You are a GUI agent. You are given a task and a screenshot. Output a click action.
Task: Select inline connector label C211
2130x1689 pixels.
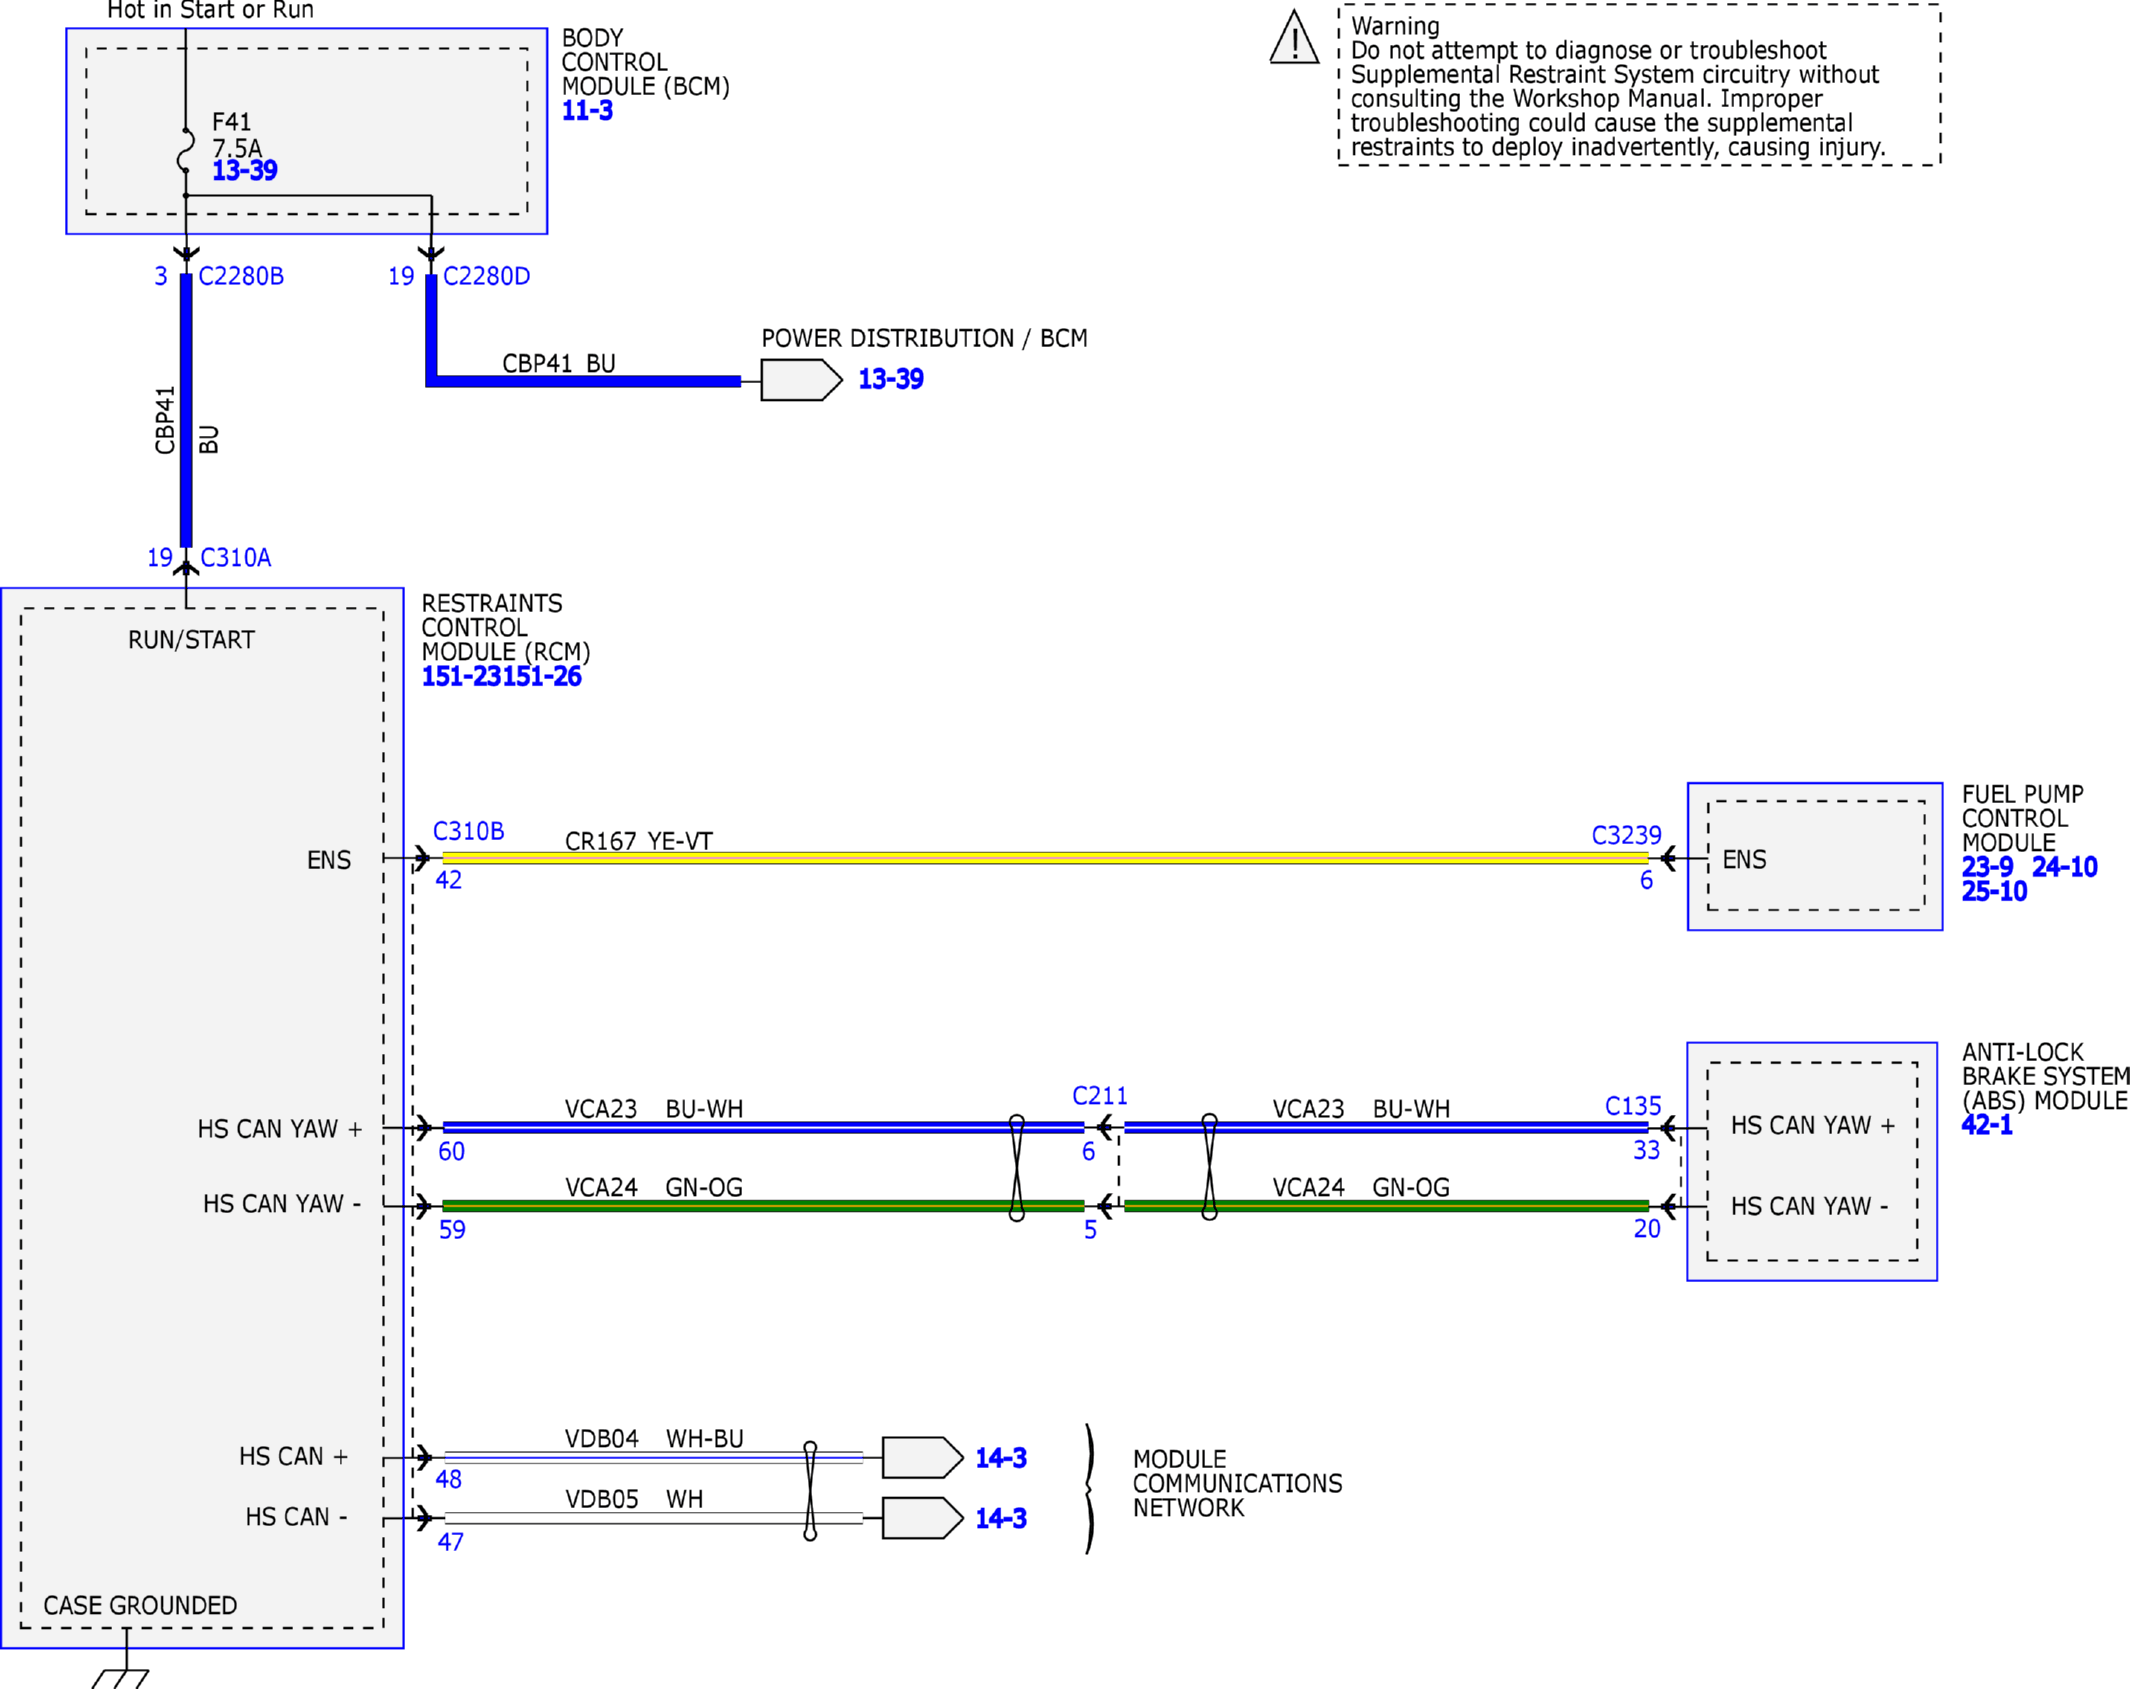pos(1099,1096)
